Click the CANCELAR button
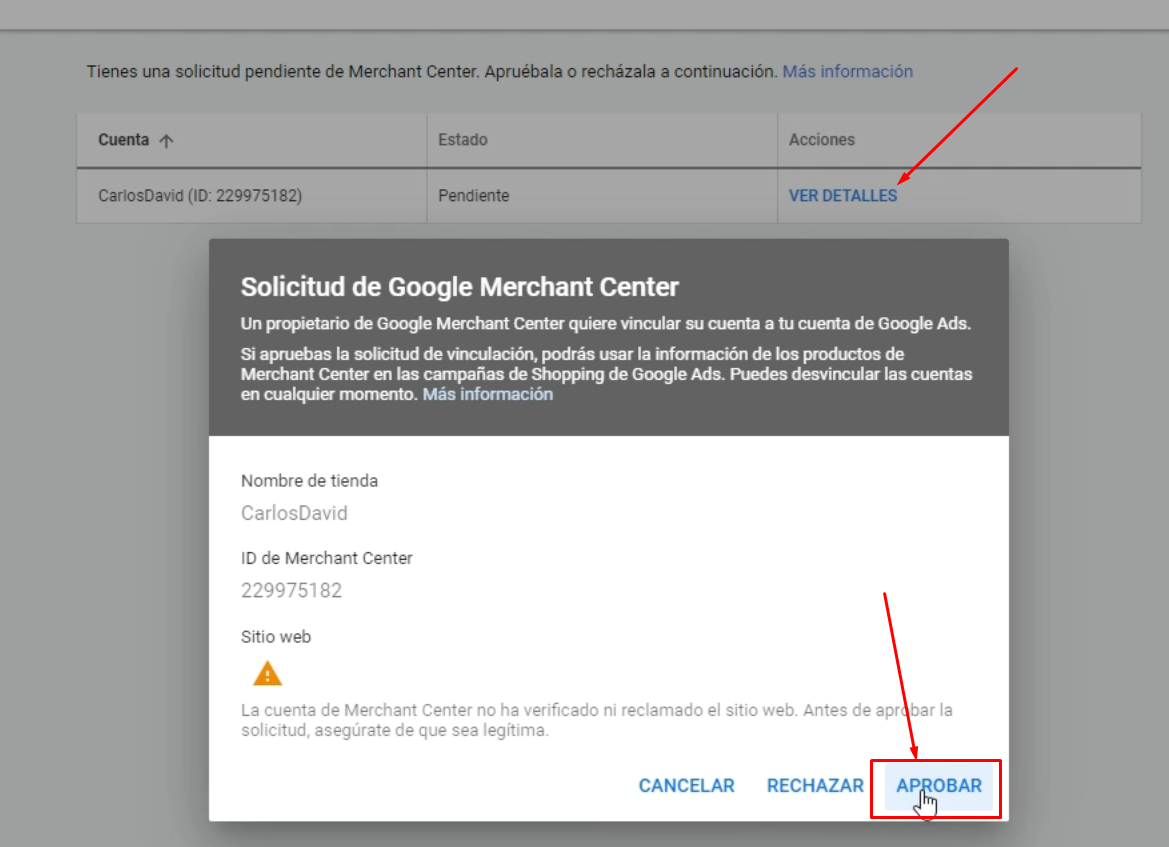This screenshot has width=1169, height=847. point(687,786)
